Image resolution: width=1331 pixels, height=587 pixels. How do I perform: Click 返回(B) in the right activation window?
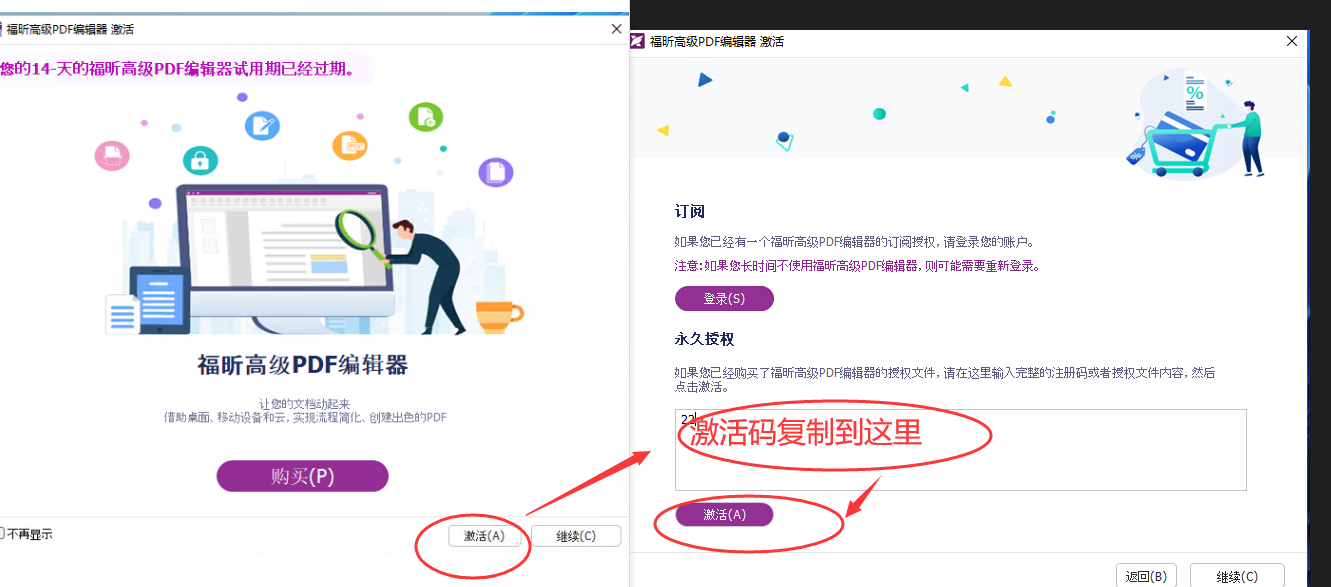[1146, 576]
